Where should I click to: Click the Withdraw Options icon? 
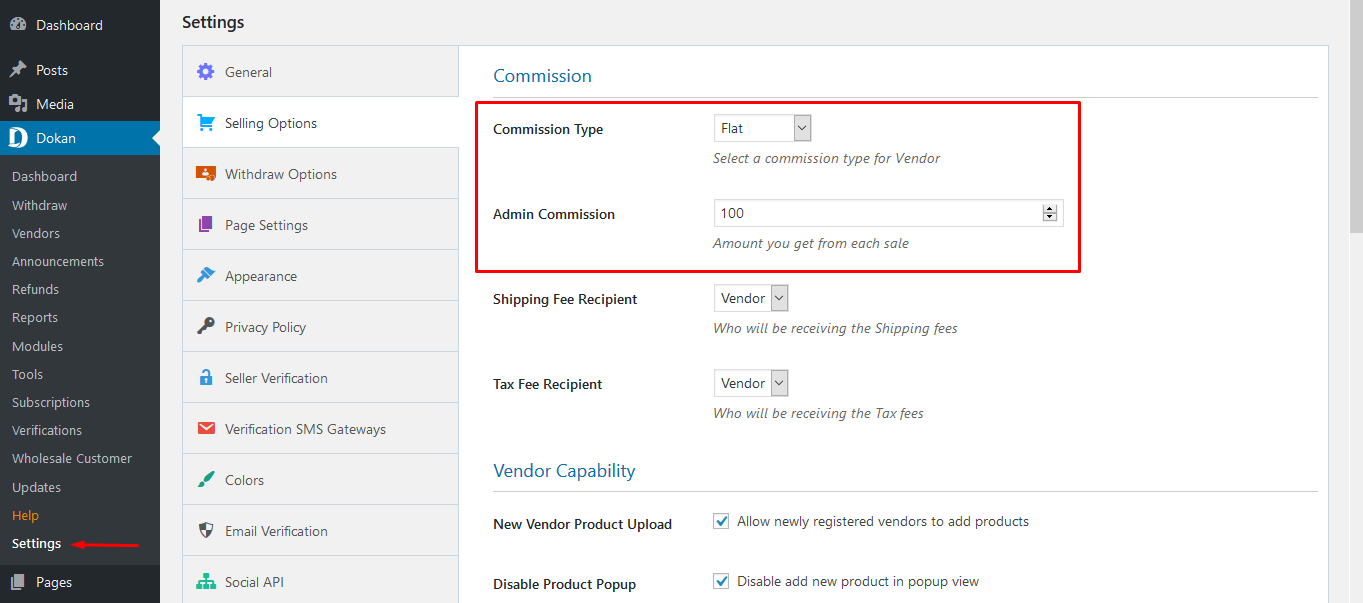(206, 174)
